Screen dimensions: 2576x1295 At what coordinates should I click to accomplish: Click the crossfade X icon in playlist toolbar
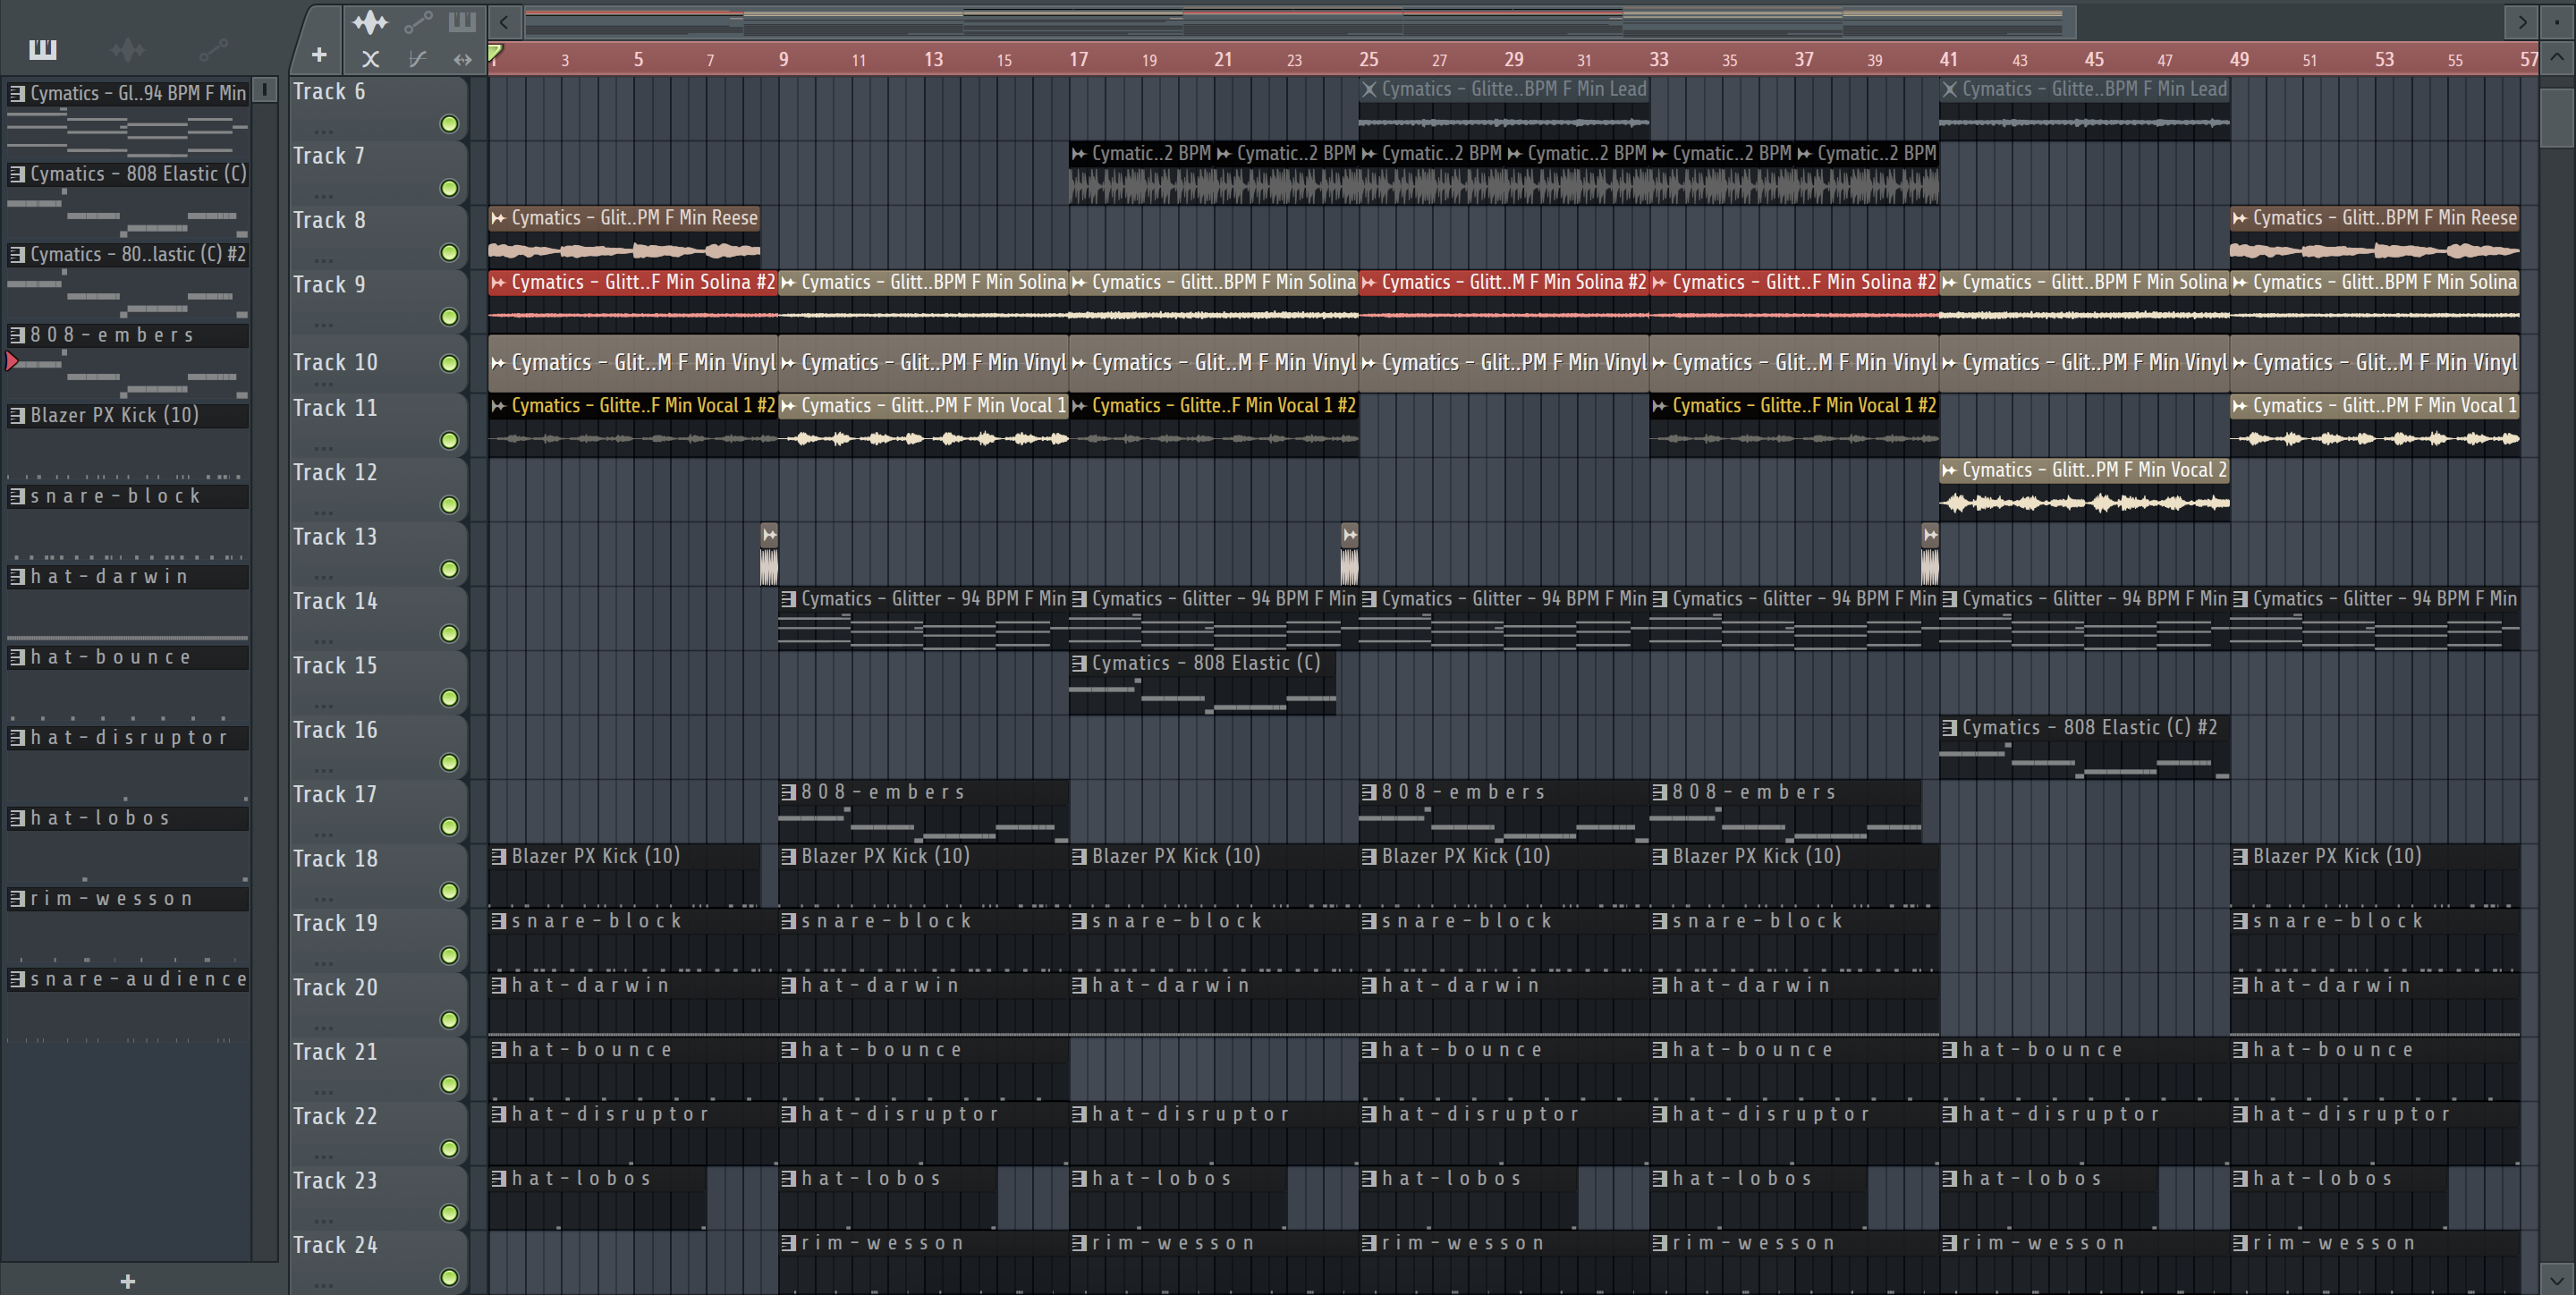point(370,59)
